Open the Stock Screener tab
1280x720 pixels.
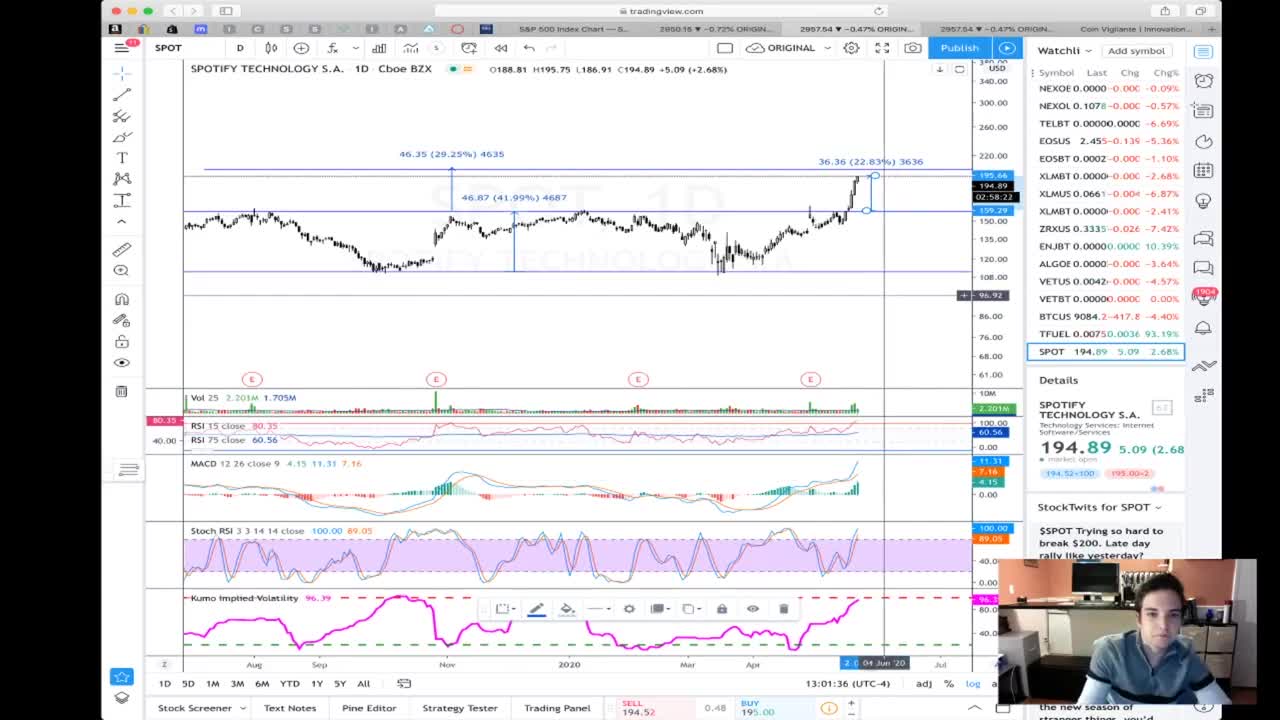194,708
